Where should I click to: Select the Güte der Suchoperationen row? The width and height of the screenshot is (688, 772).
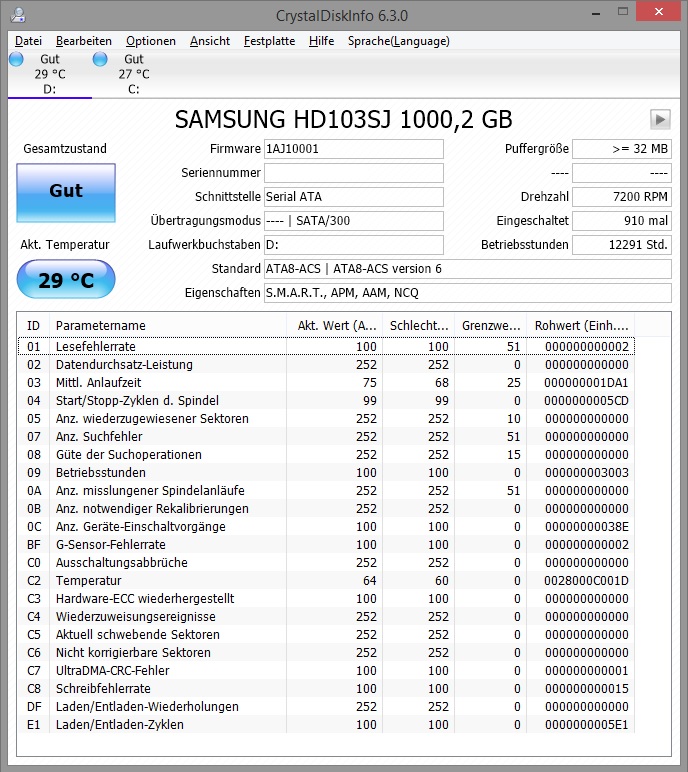coord(327,454)
